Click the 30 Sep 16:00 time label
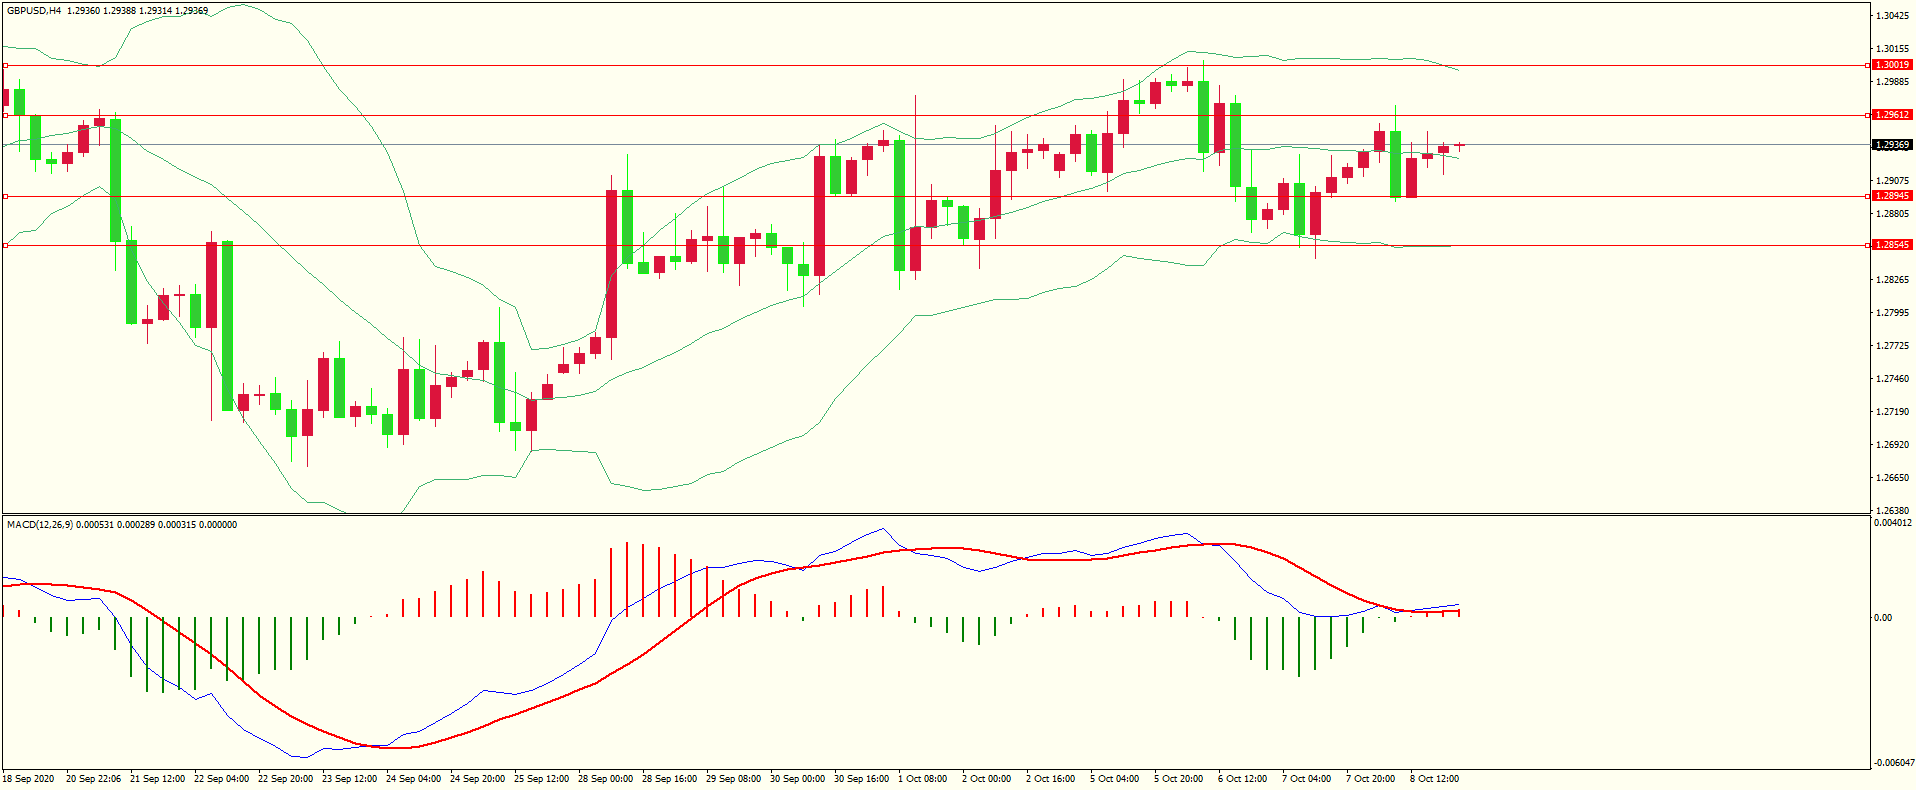Viewport: 1916px width, 790px height. click(x=862, y=779)
